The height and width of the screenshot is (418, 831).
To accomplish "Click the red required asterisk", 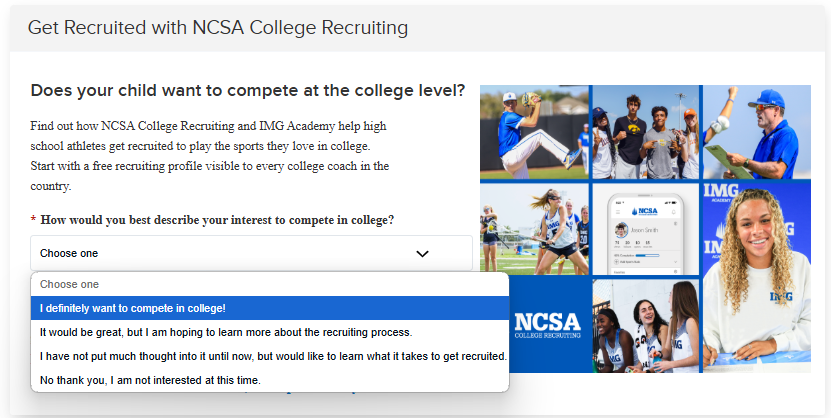I will point(33,220).
